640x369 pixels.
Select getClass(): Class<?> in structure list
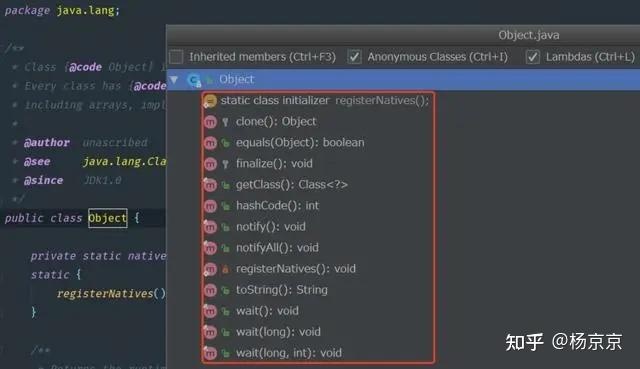click(292, 185)
